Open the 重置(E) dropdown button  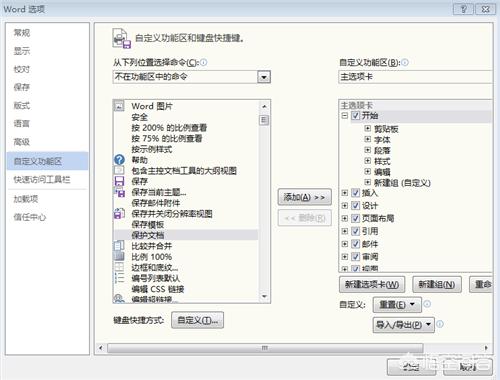coord(397,304)
